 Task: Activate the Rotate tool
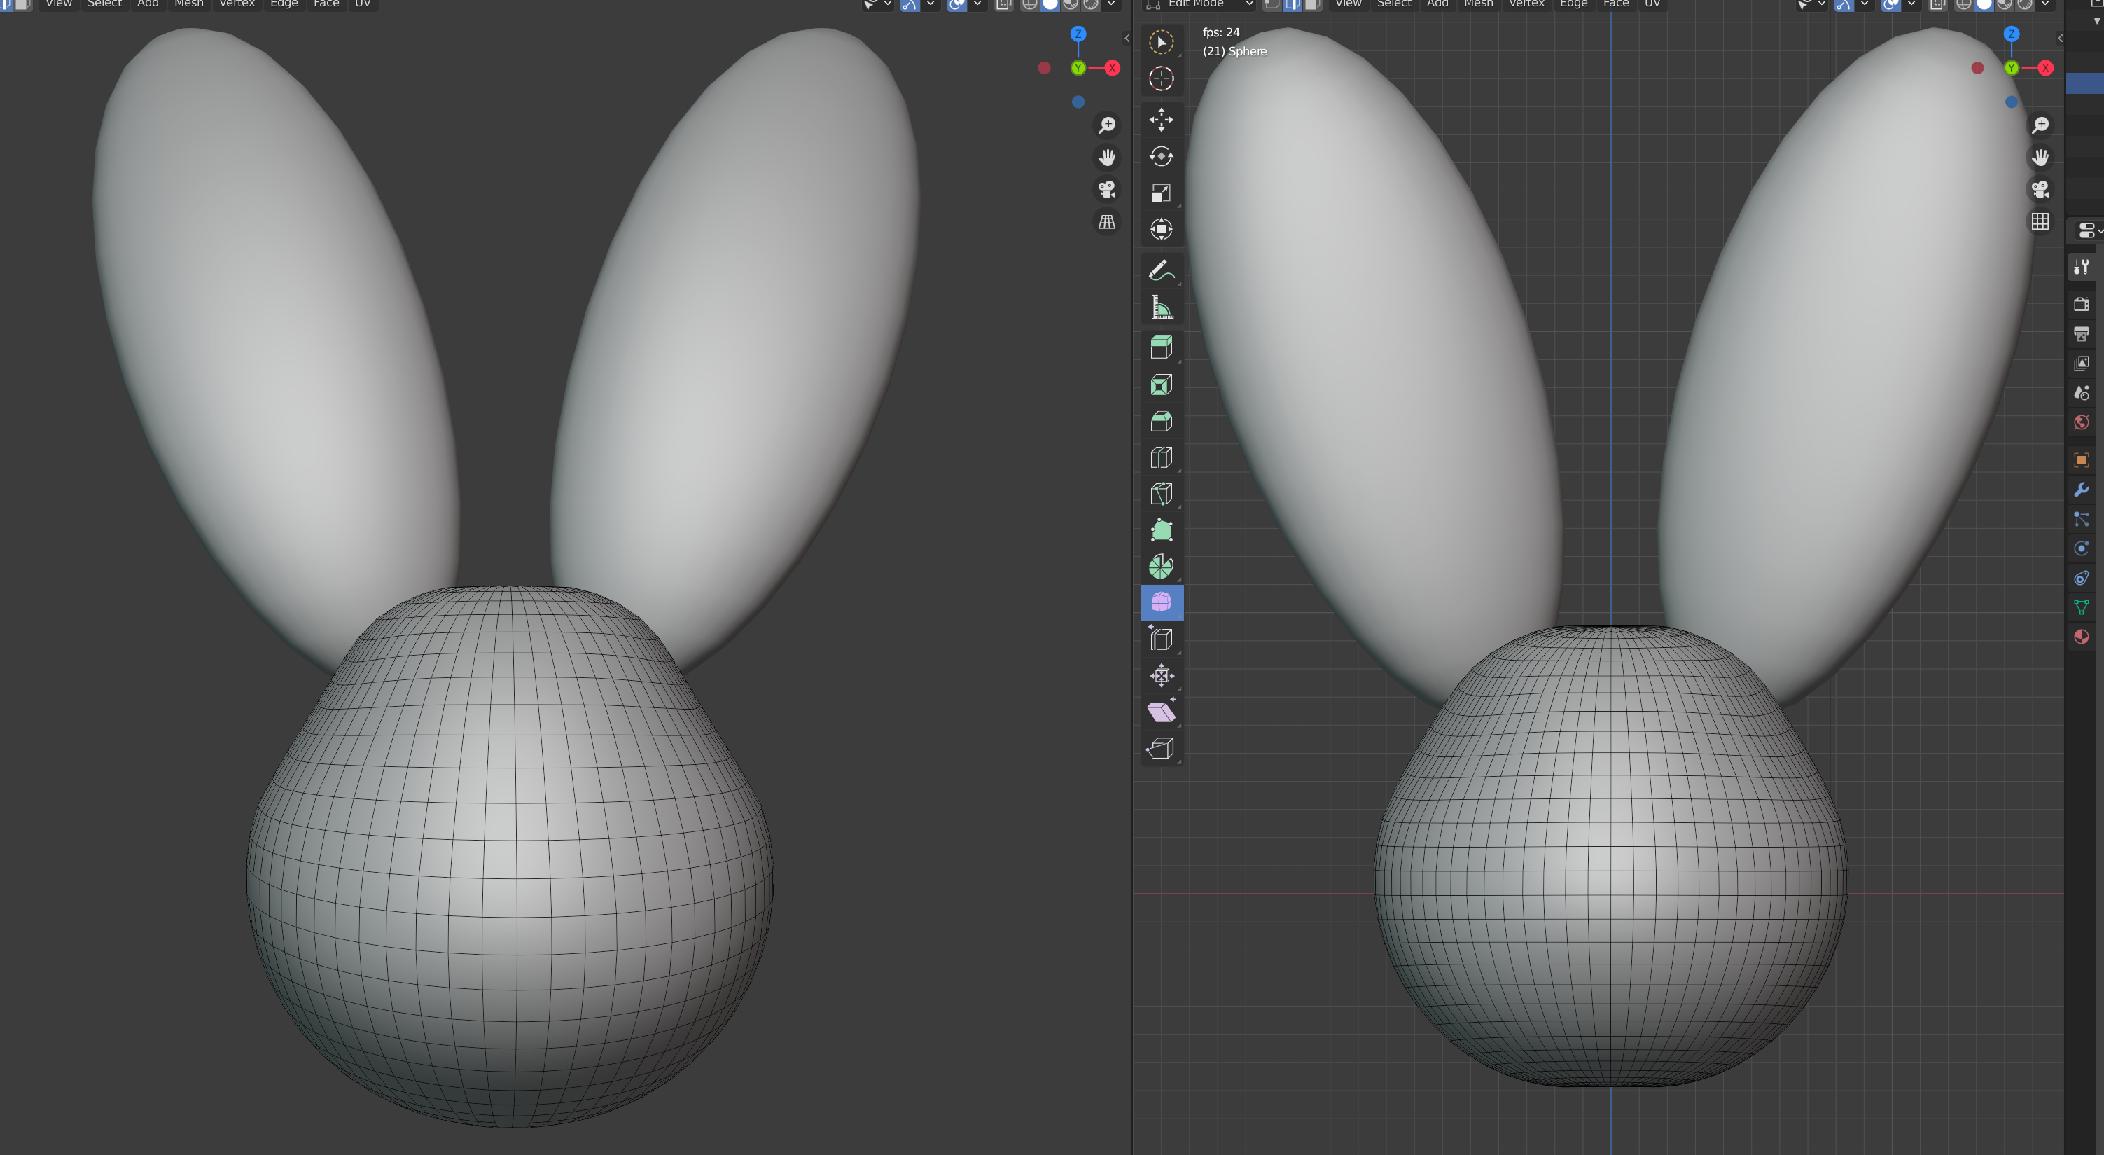point(1161,156)
